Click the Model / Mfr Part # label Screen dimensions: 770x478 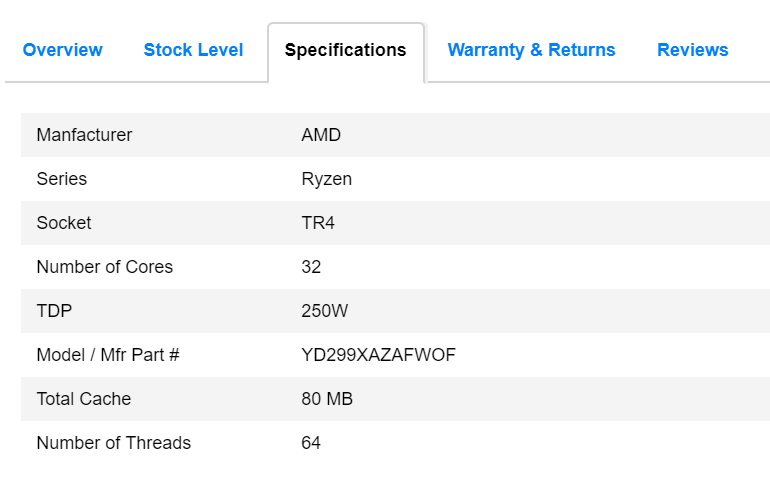[x=107, y=355]
